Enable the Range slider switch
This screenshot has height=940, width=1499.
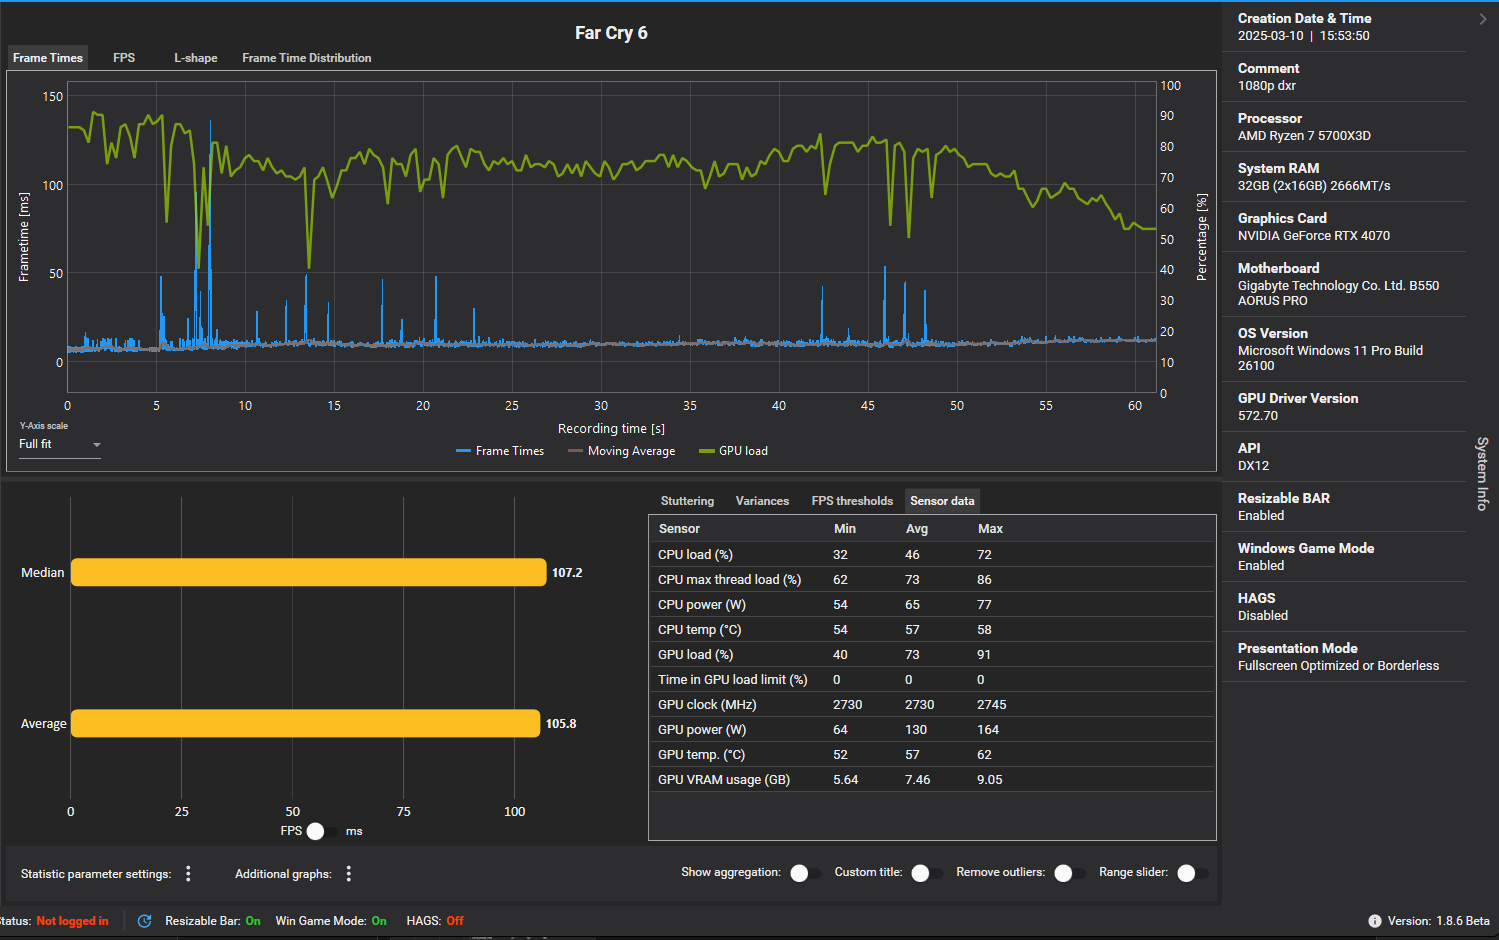1193,873
